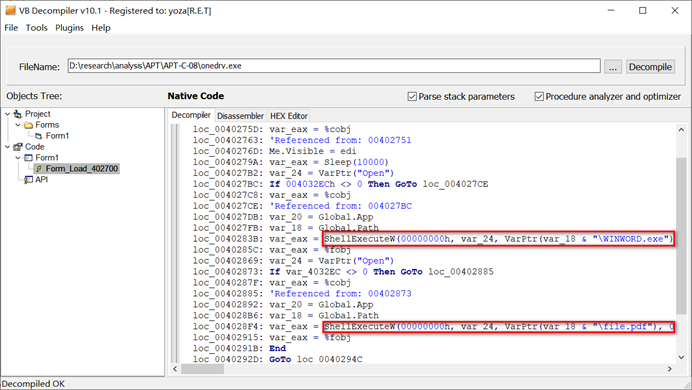Select Form_Load_402700 in the tree
Image resolution: width=692 pixels, height=390 pixels.
[82, 169]
